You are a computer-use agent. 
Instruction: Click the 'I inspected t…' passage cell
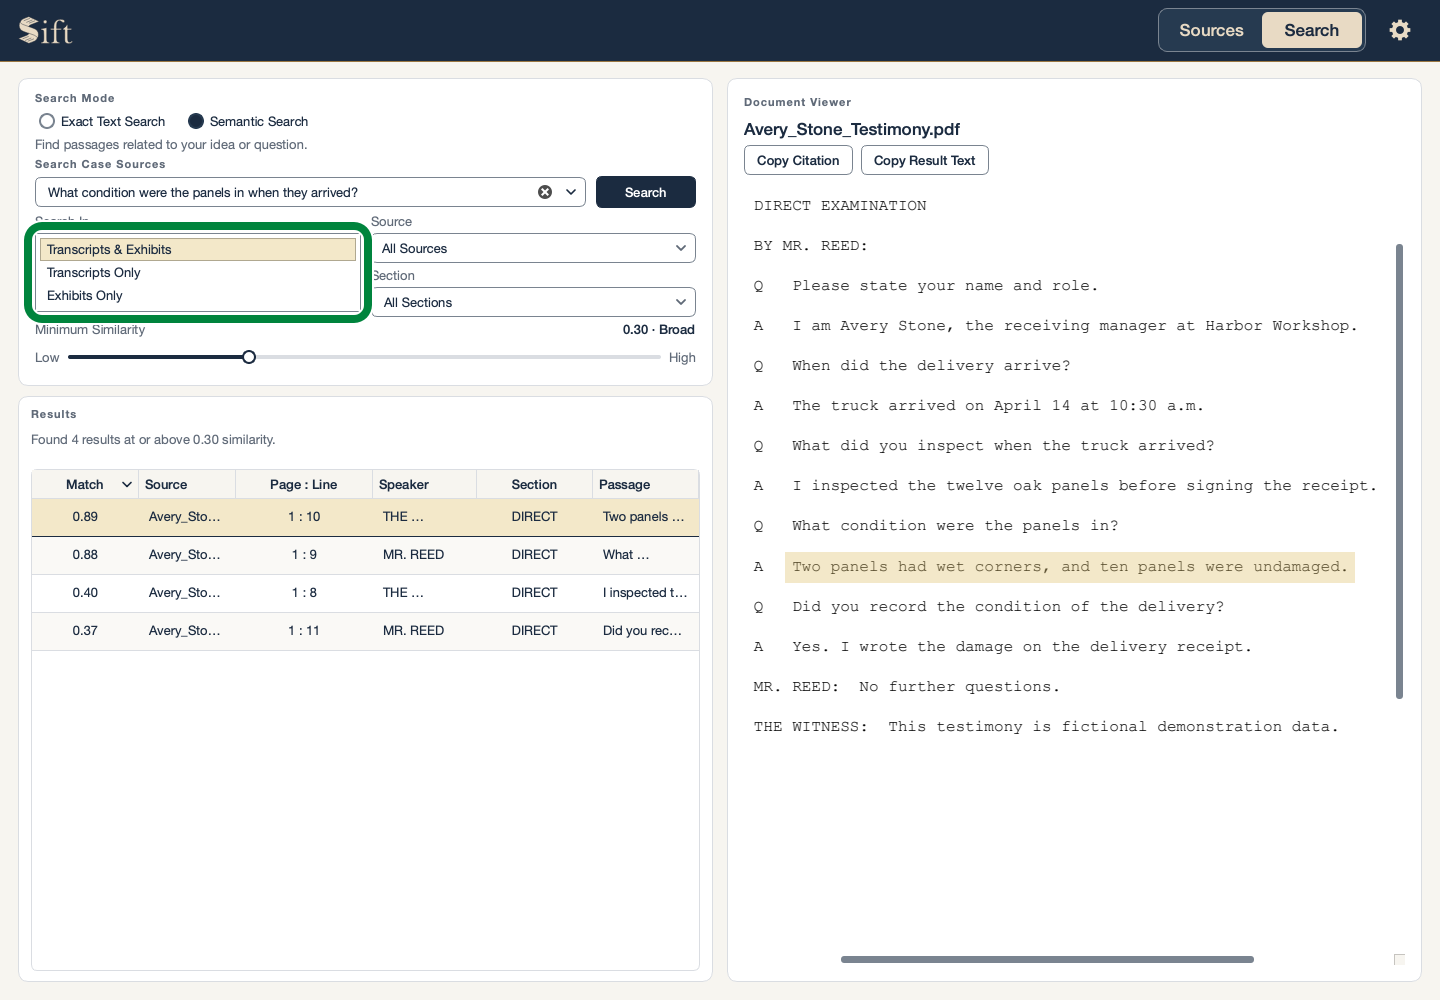point(645,593)
